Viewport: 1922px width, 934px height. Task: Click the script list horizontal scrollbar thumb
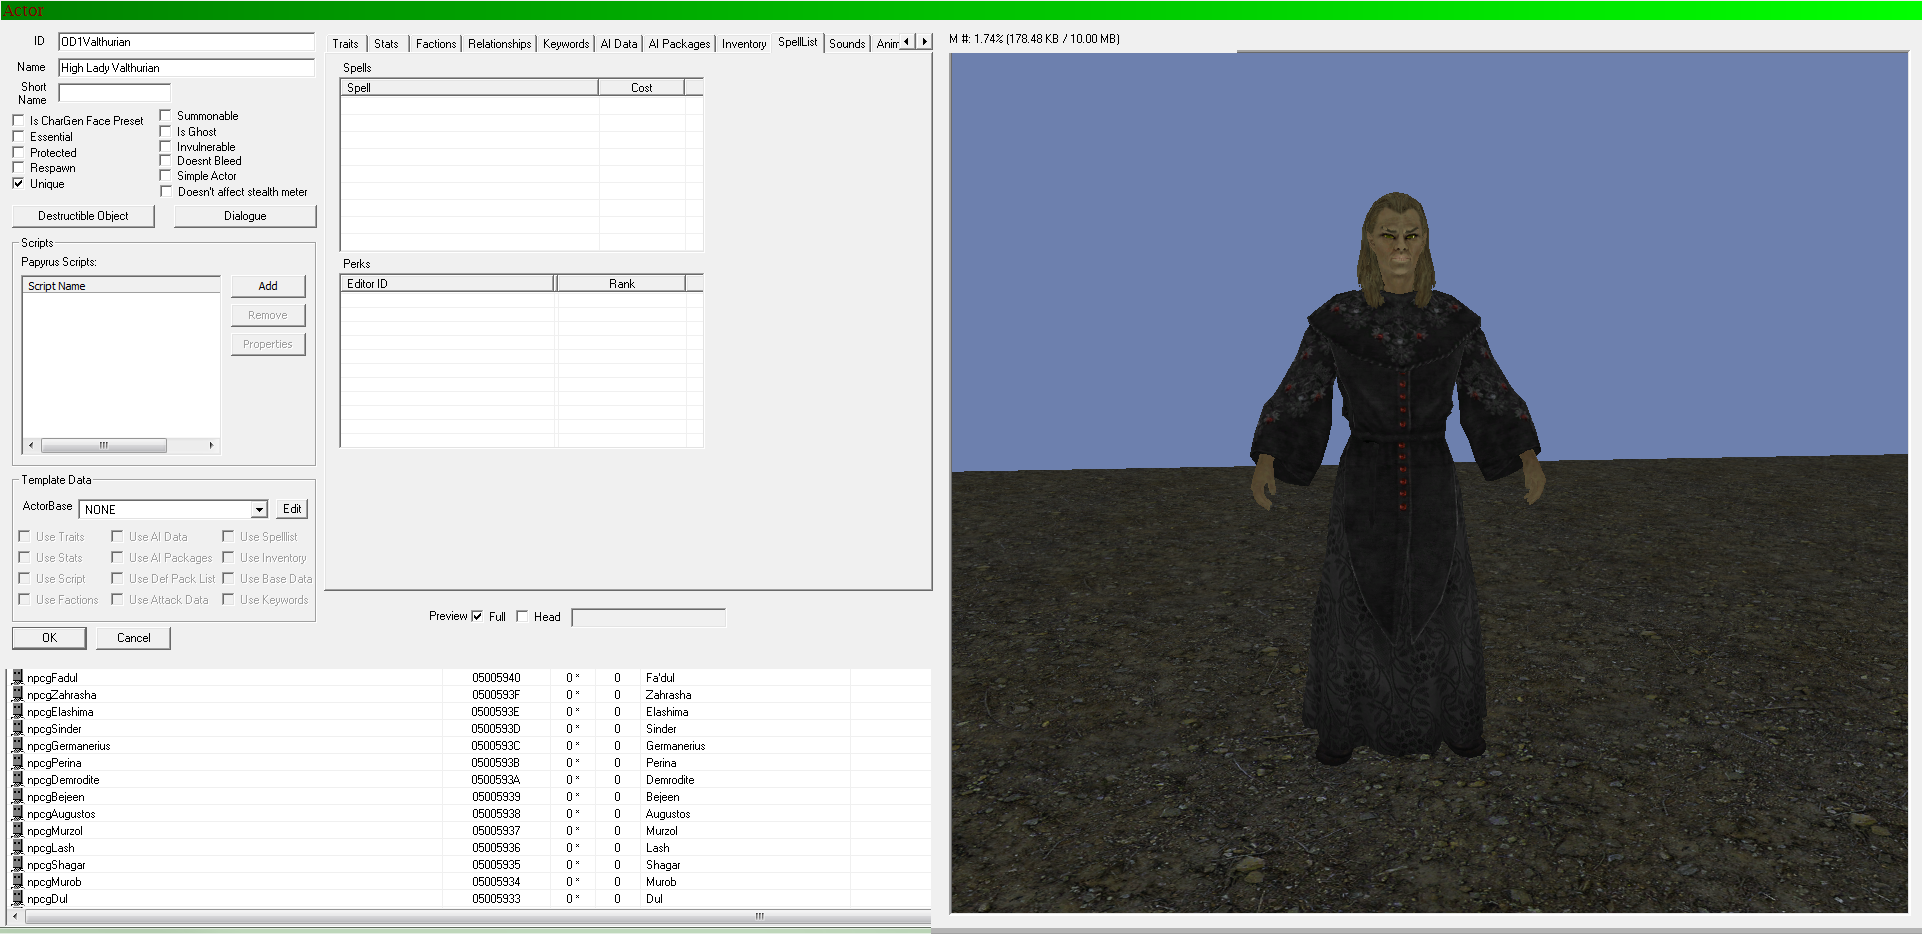[x=104, y=446]
